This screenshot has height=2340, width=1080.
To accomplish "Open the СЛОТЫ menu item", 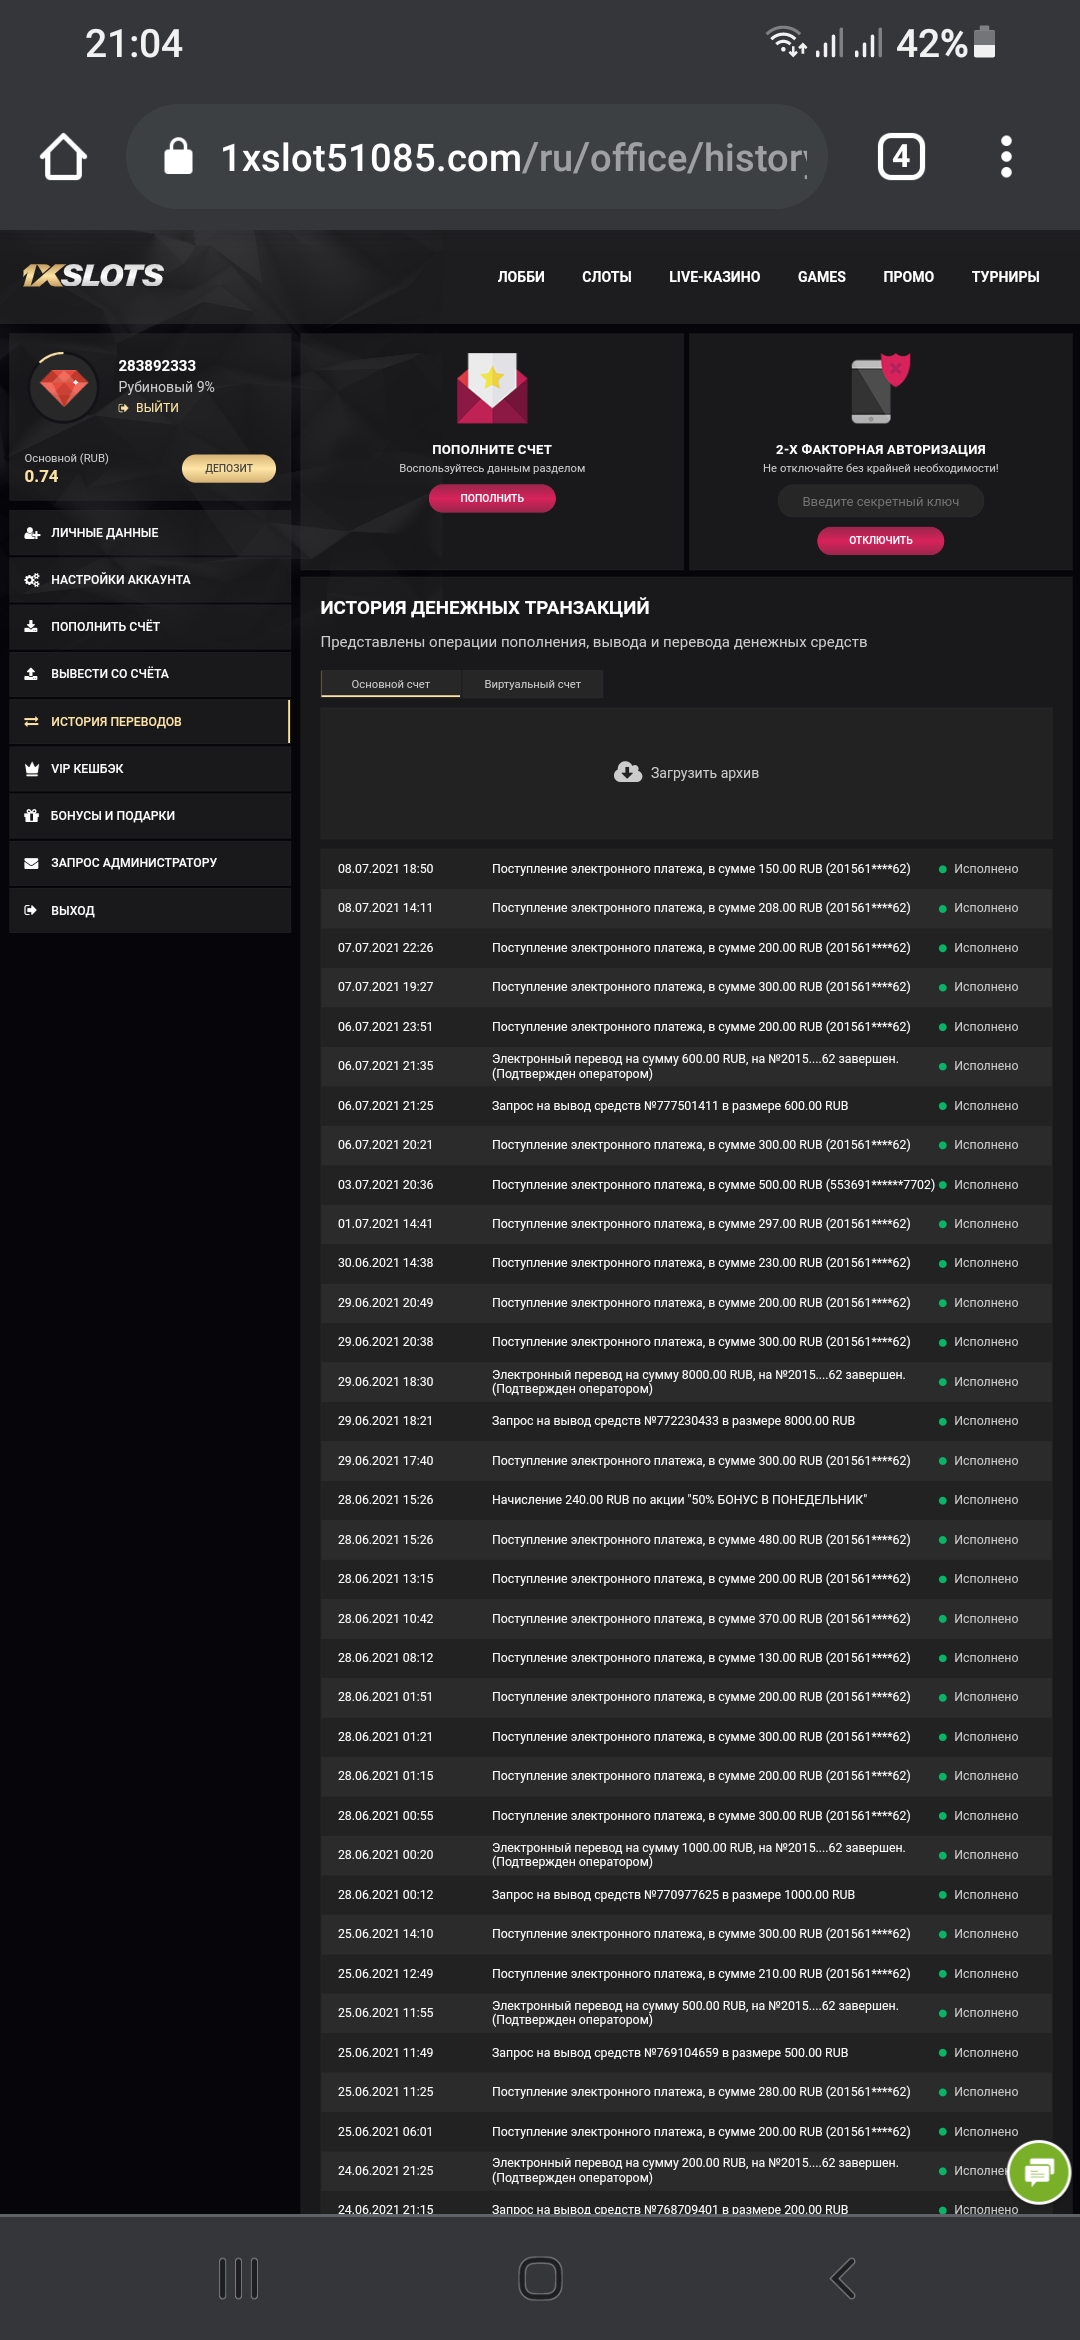I will click(x=606, y=277).
